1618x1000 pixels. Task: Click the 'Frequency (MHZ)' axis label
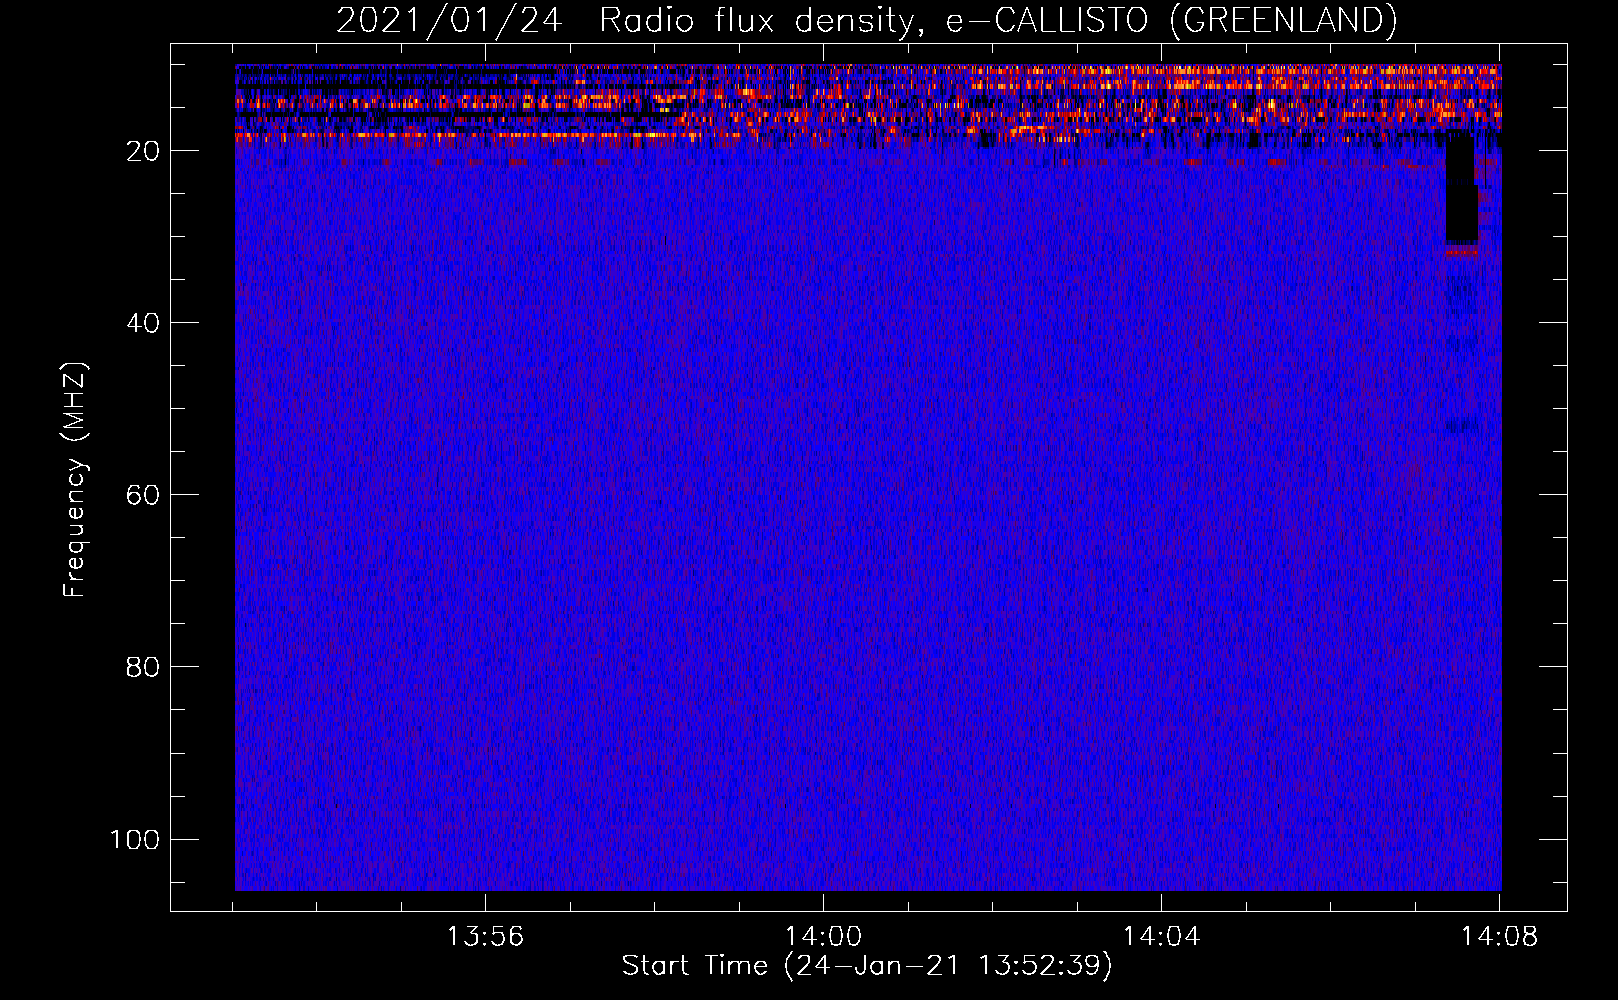(x=75, y=479)
